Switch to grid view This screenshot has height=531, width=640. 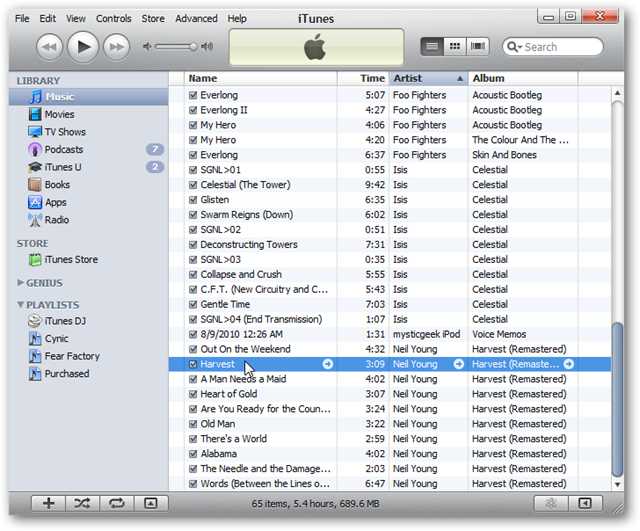[455, 46]
